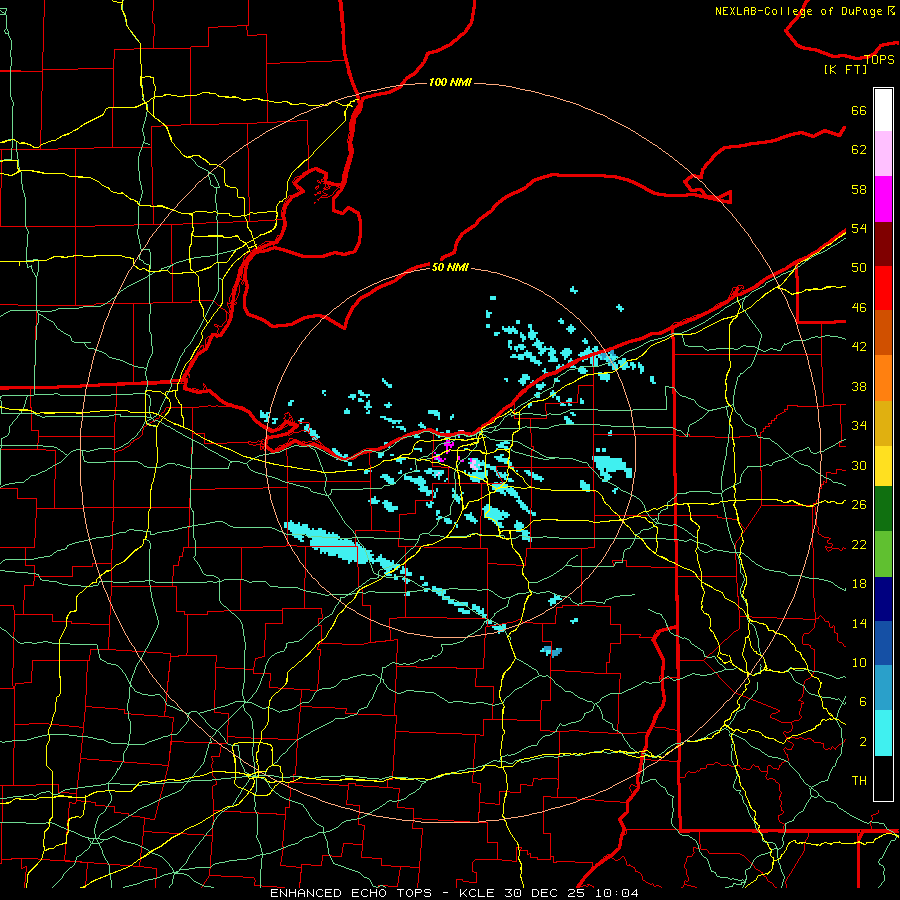Viewport: 900px width, 900px height.
Task: Click the 'TOPS' legend title
Action: click(x=879, y=59)
